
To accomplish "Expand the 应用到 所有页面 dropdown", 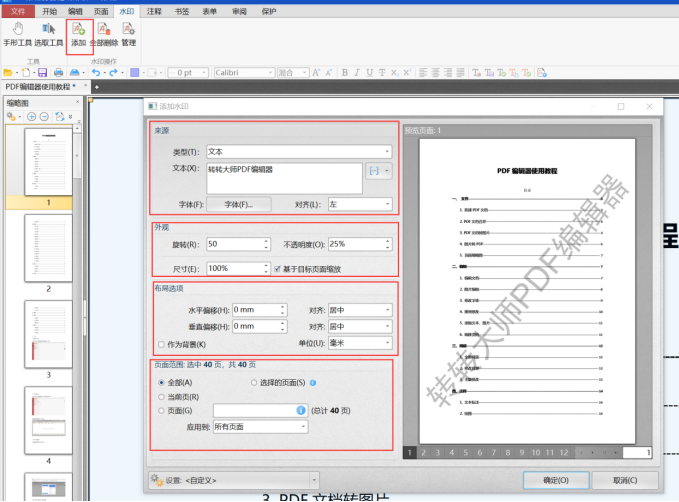I will tap(259, 427).
